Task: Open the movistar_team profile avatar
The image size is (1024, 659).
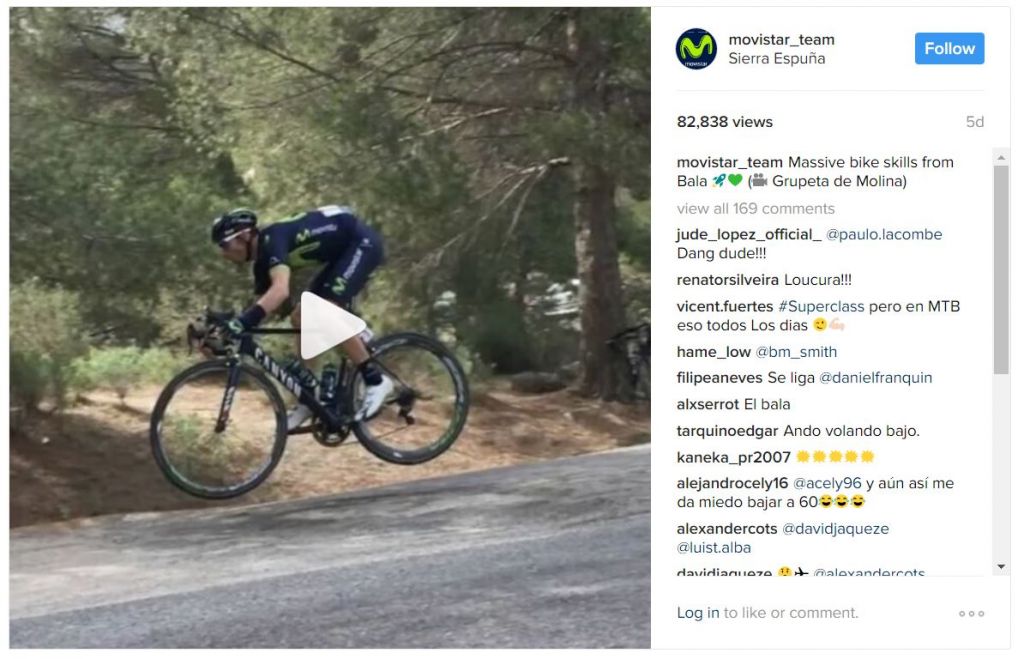Action: (x=696, y=49)
